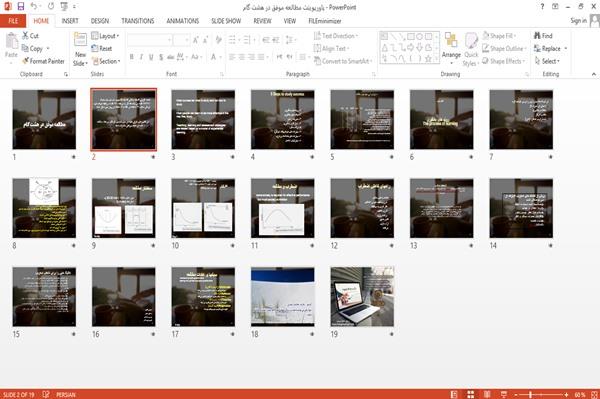Click Convert to SmartArt
600x399 pixels.
(x=343, y=61)
